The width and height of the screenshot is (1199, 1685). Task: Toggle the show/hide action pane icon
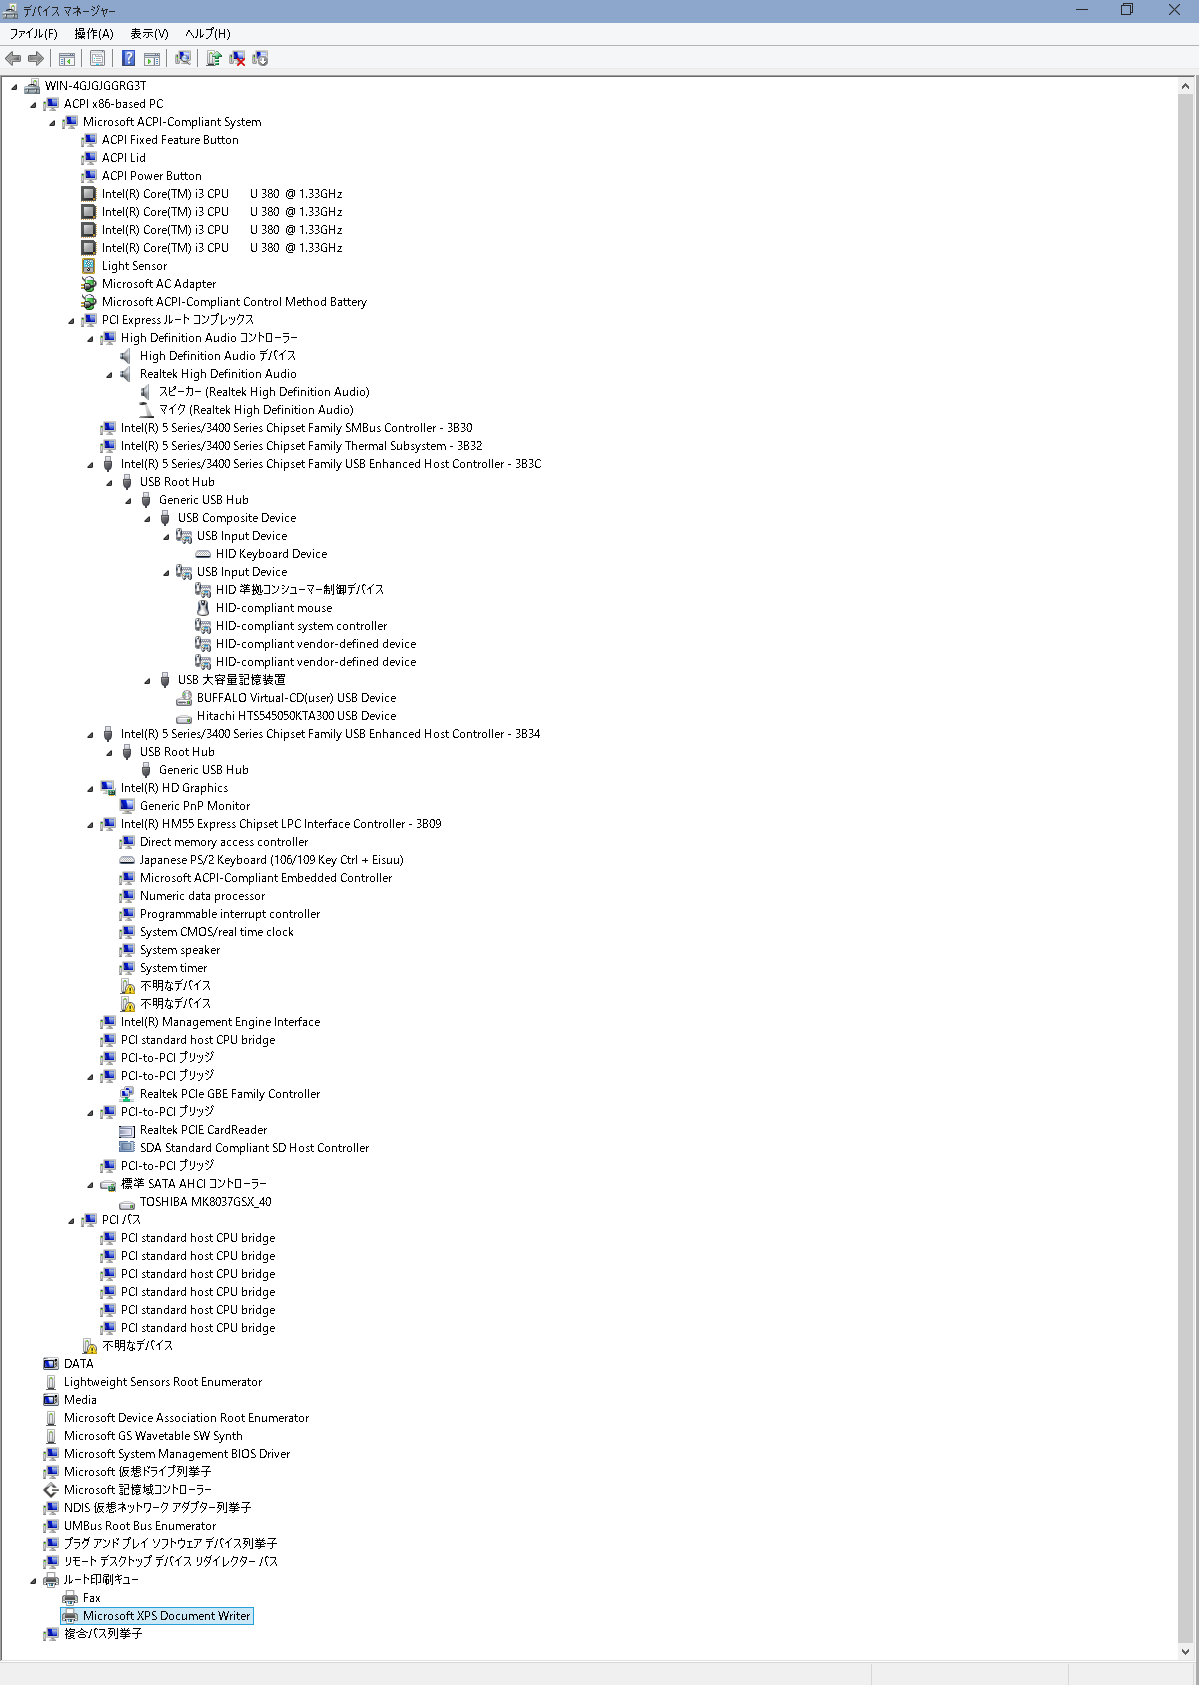pyautogui.click(x=152, y=59)
